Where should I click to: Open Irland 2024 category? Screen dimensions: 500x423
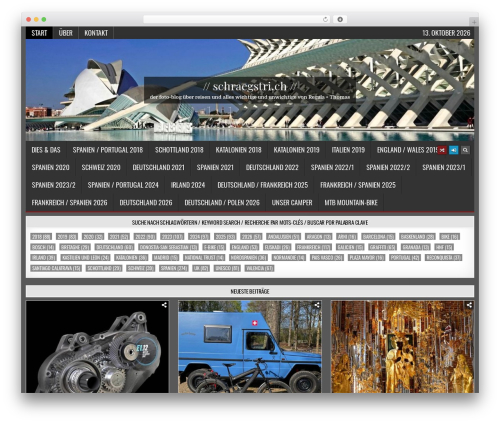(188, 185)
